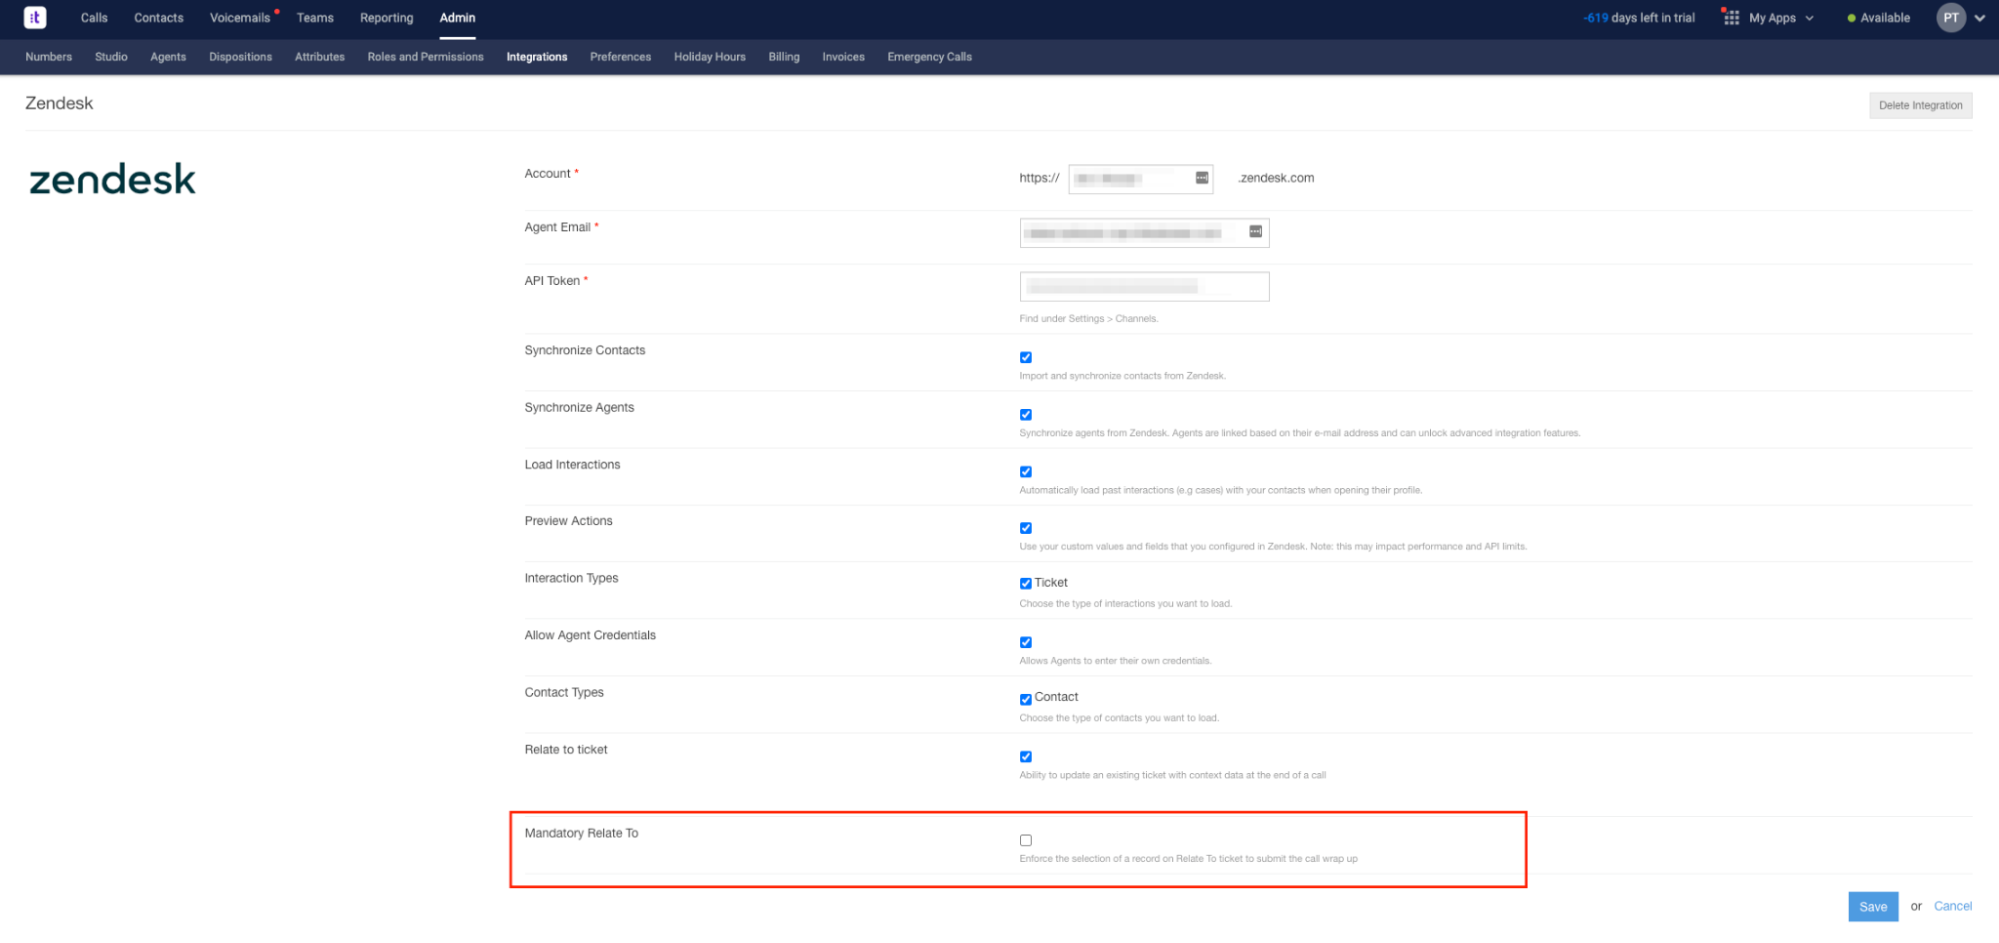
Task: Open Voicemails in the top navigation
Action: (x=240, y=18)
